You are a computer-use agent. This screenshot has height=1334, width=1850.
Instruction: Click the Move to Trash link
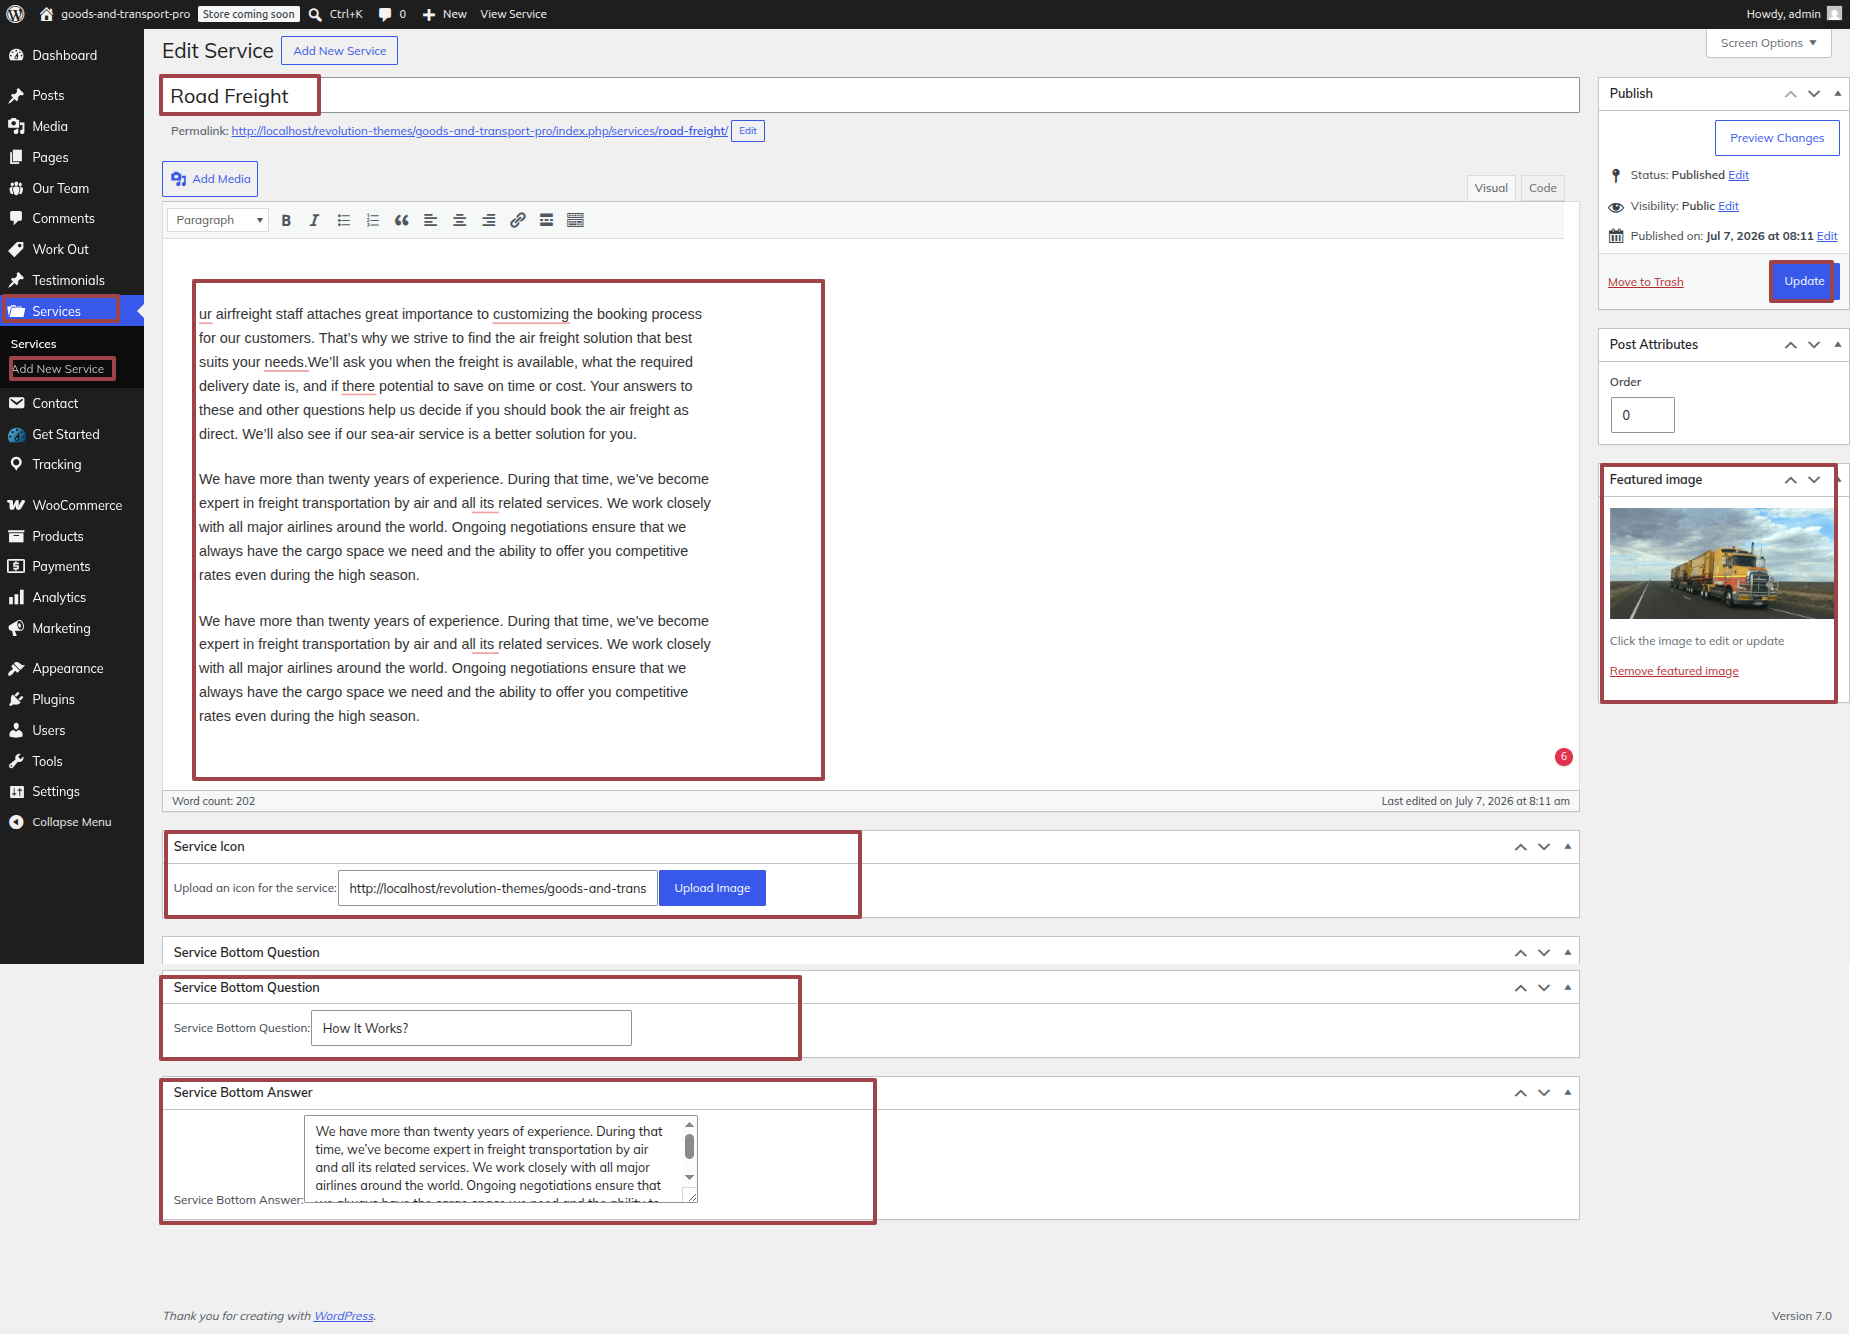click(1645, 282)
